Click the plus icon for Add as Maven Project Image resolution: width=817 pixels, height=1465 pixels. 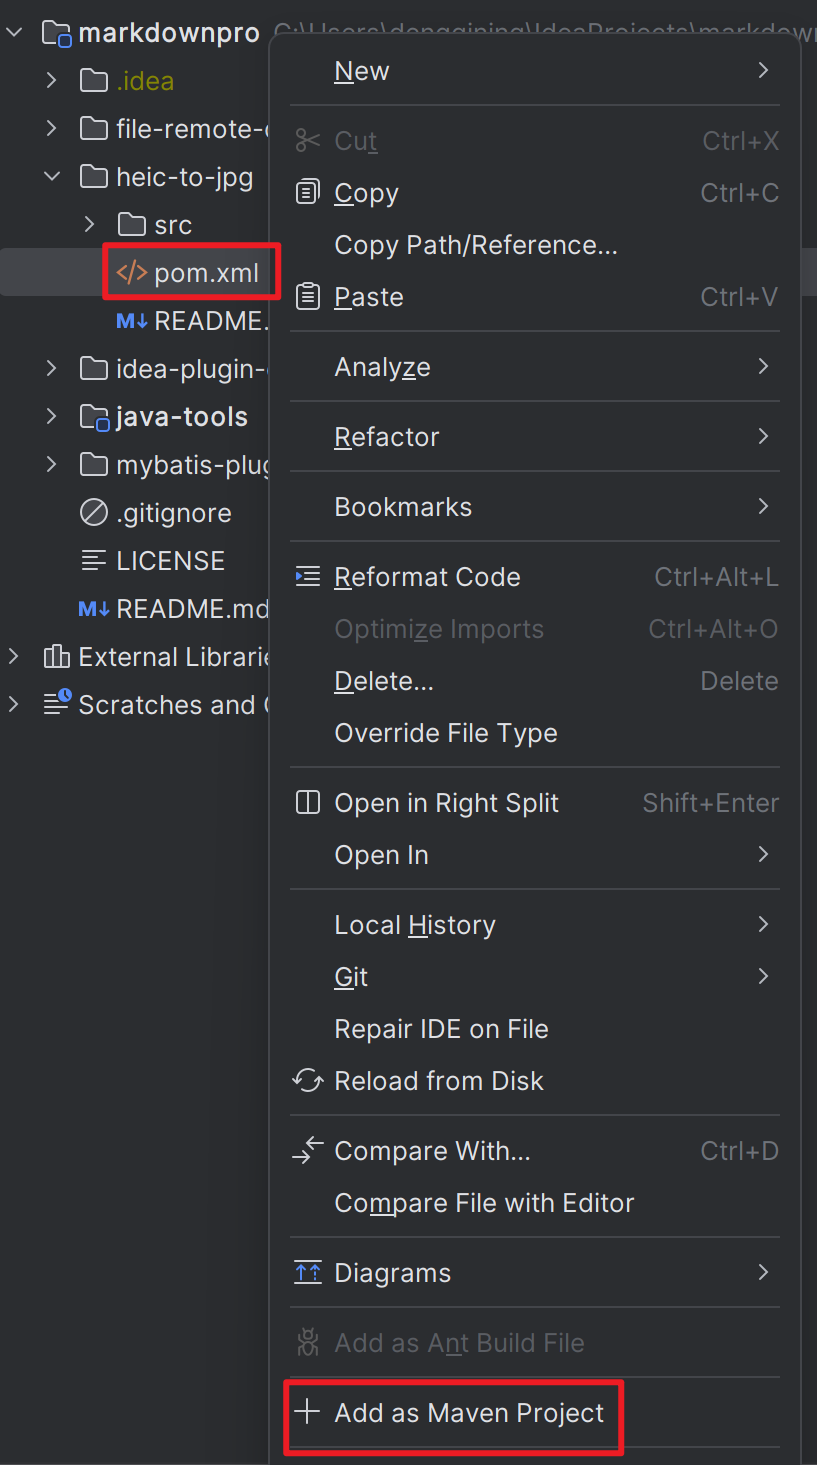pos(308,1412)
